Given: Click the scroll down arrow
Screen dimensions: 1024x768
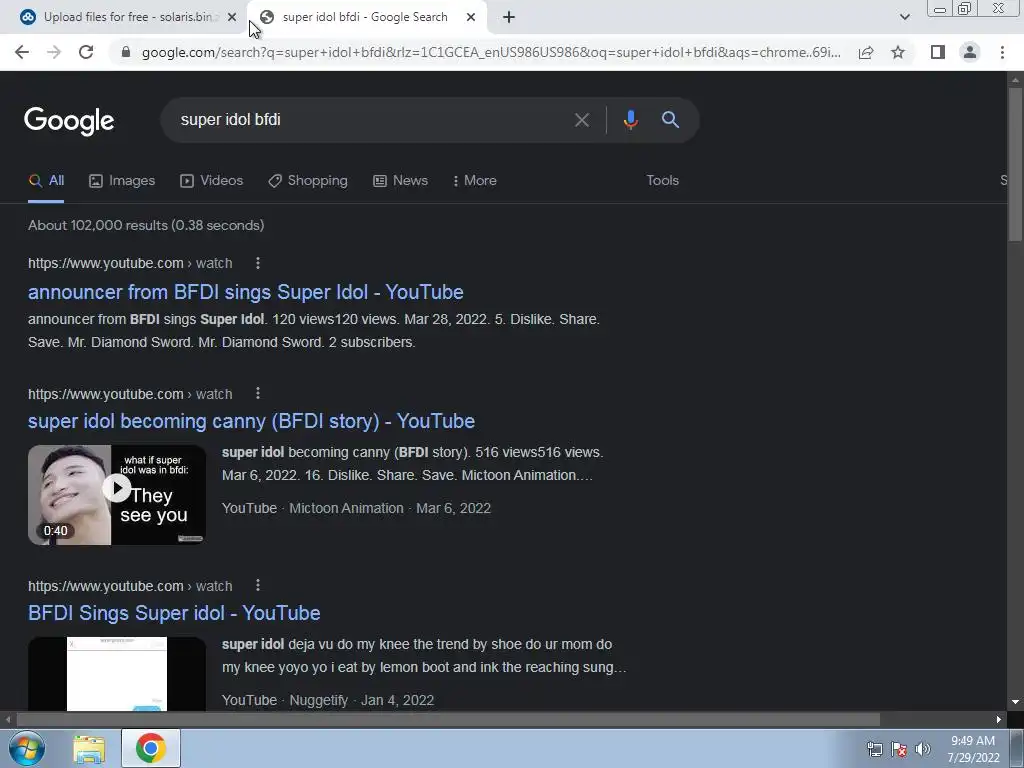Looking at the screenshot, I should click(x=1015, y=702).
